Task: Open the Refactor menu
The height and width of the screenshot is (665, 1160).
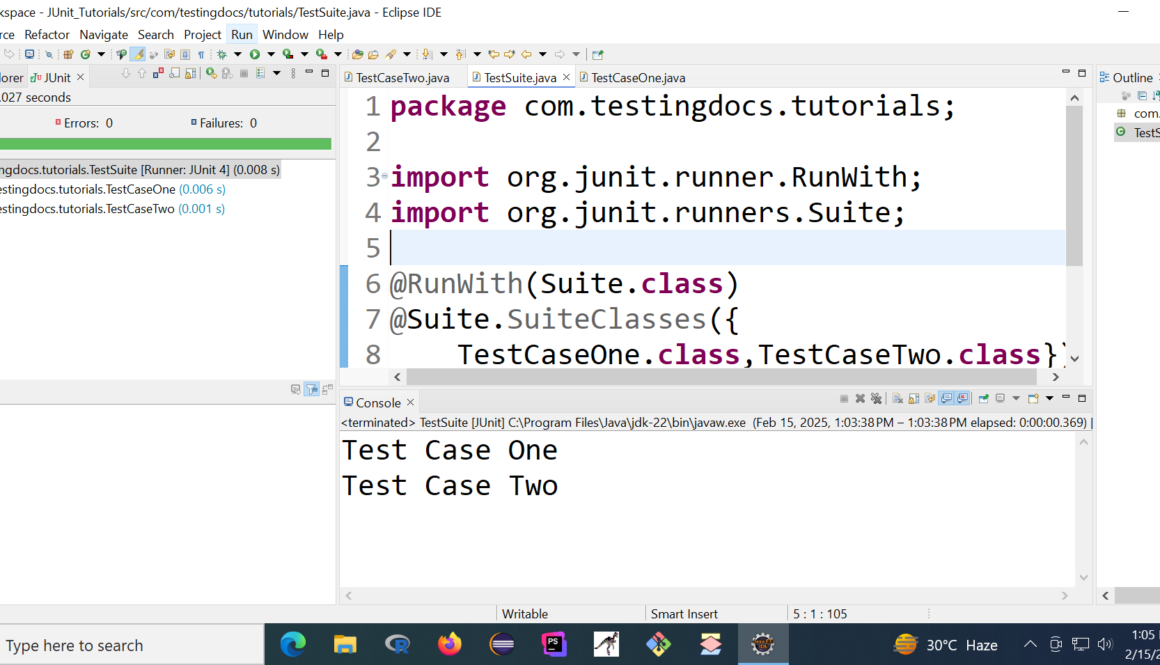Action: (x=47, y=34)
